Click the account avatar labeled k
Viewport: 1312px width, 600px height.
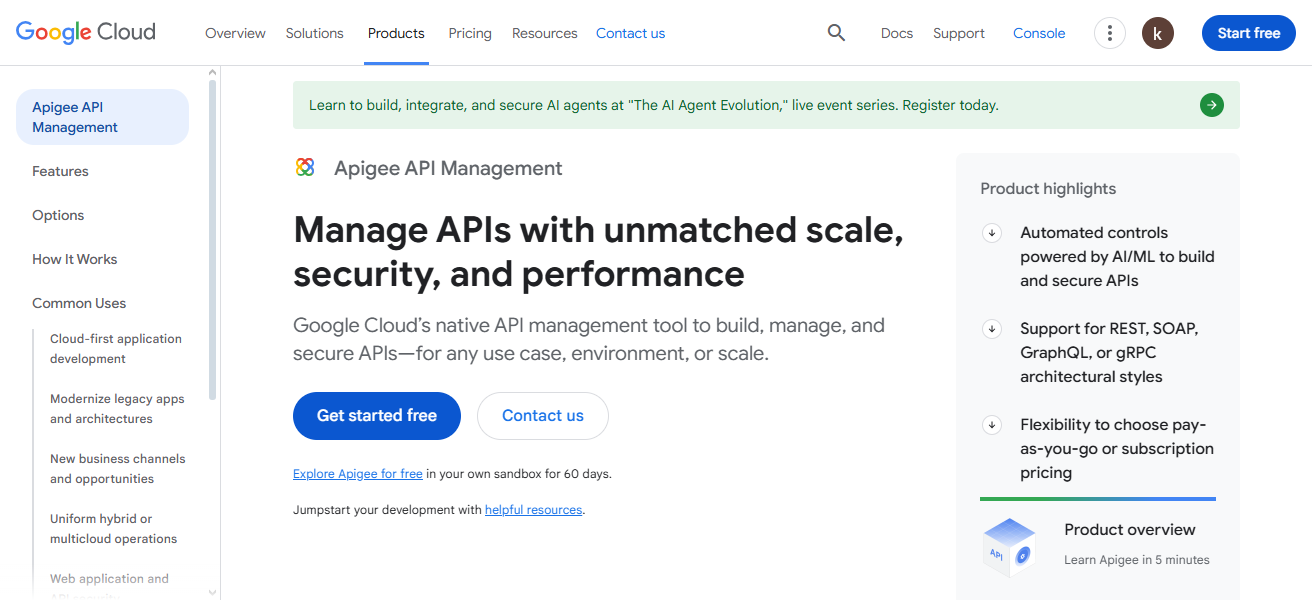pyautogui.click(x=1157, y=32)
